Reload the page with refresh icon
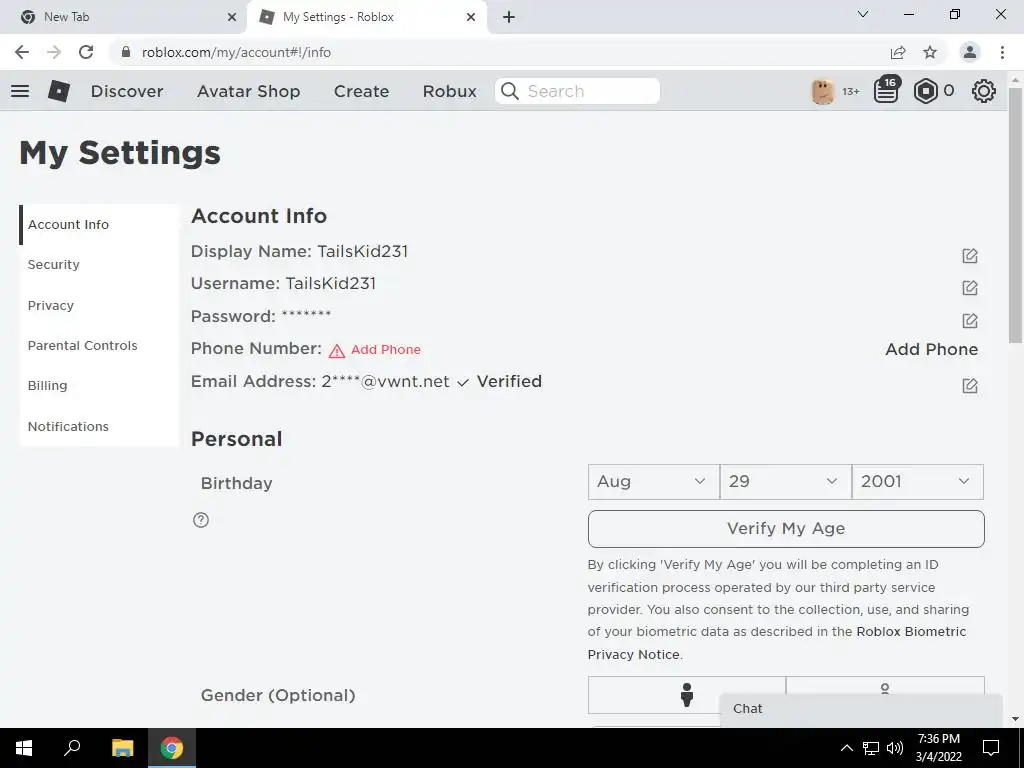Screen dimensions: 1024x768 point(86,52)
